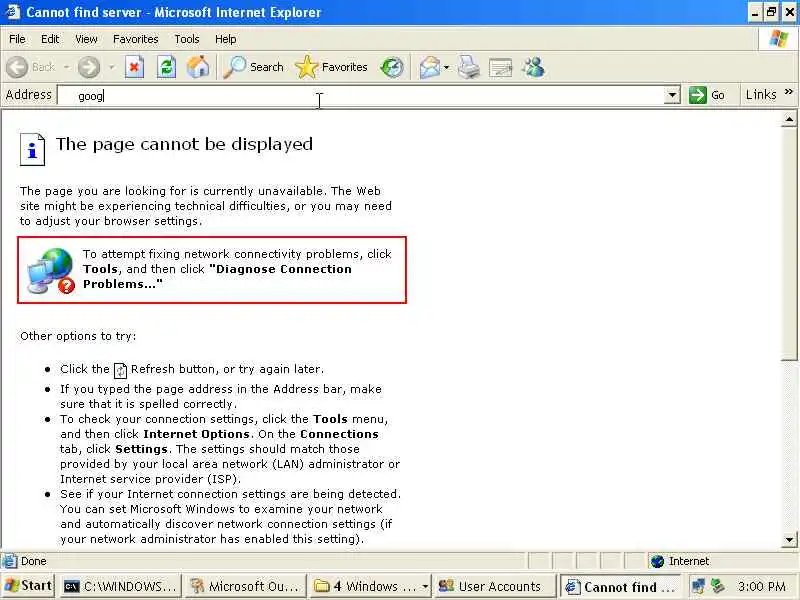This screenshot has height=600, width=800.
Task: Restore down the Internet Explorer window
Action: tap(772, 12)
